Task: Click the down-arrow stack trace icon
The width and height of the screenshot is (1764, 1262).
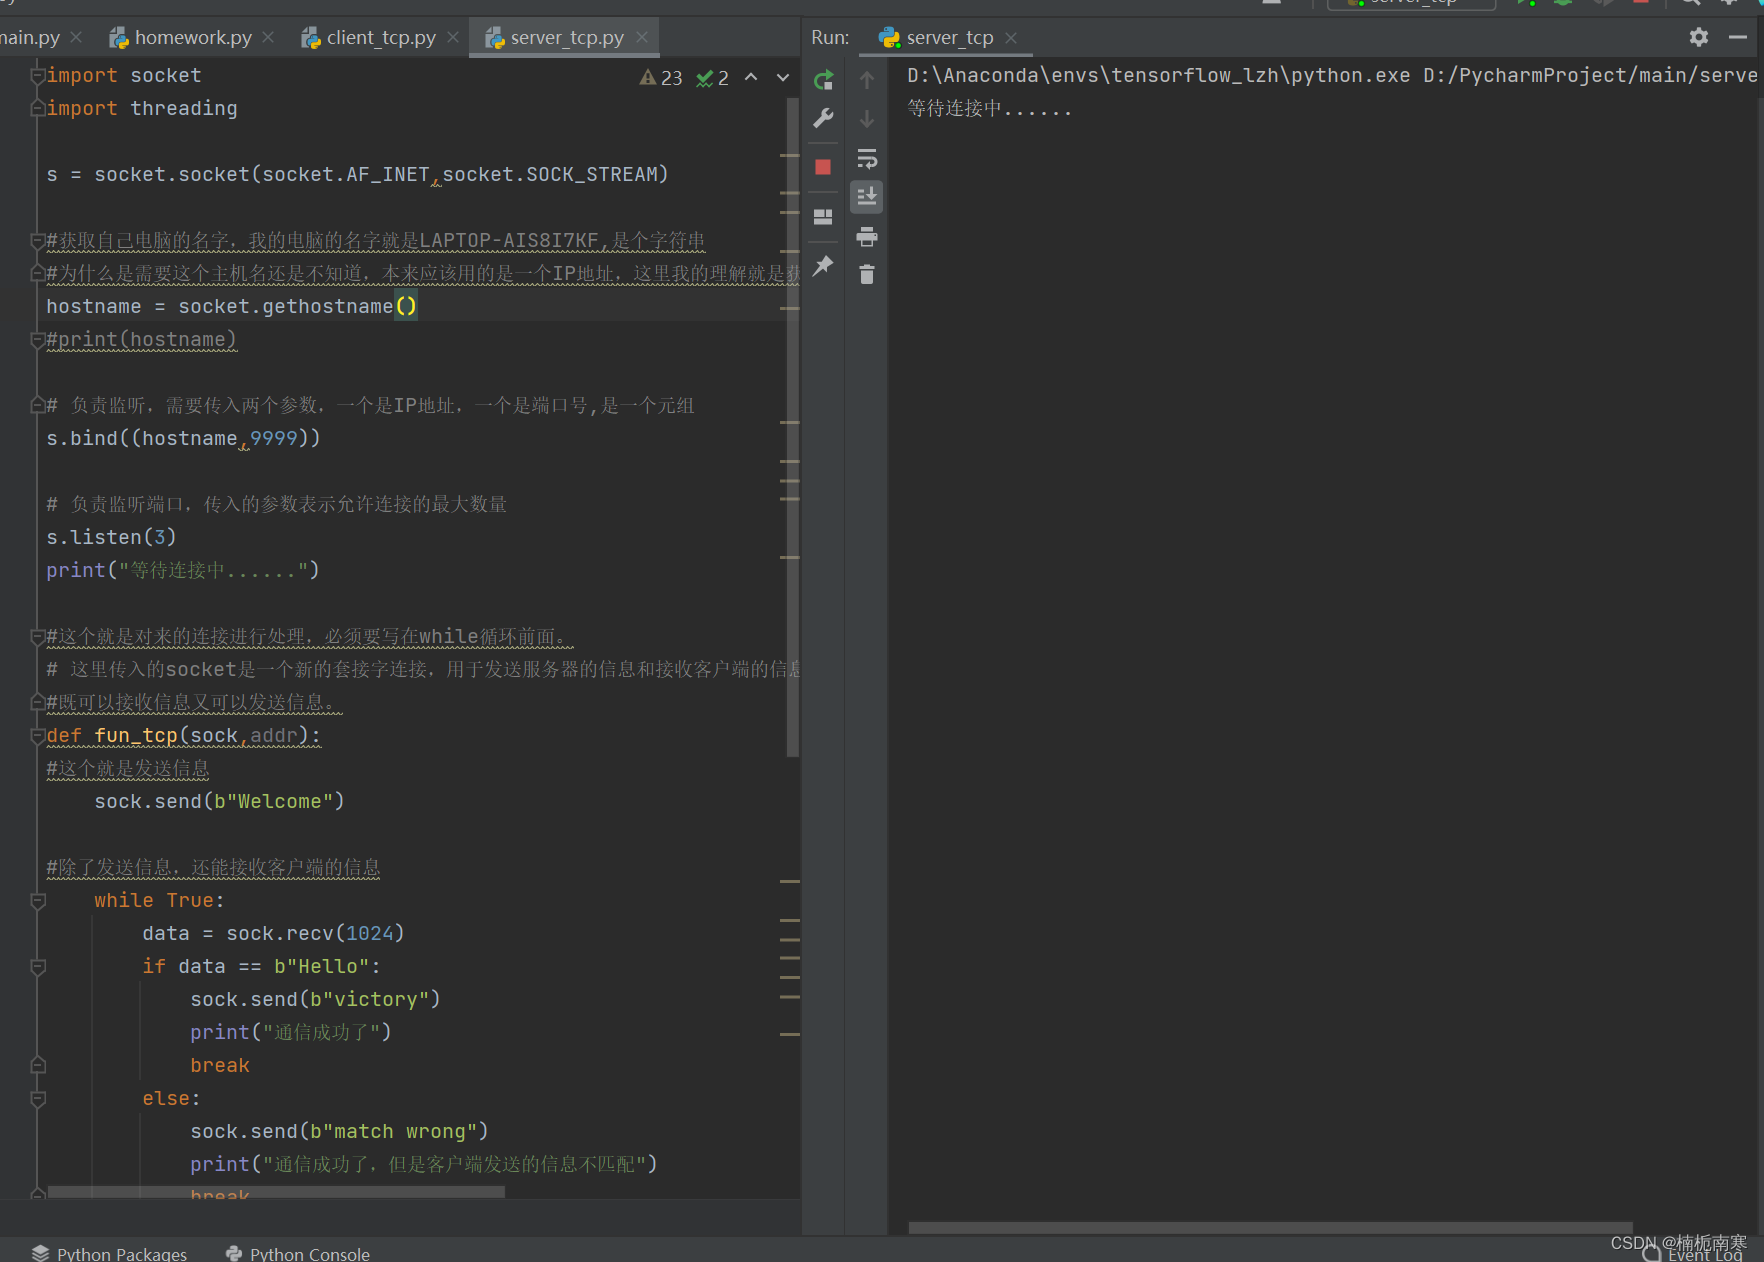Action: click(x=867, y=119)
